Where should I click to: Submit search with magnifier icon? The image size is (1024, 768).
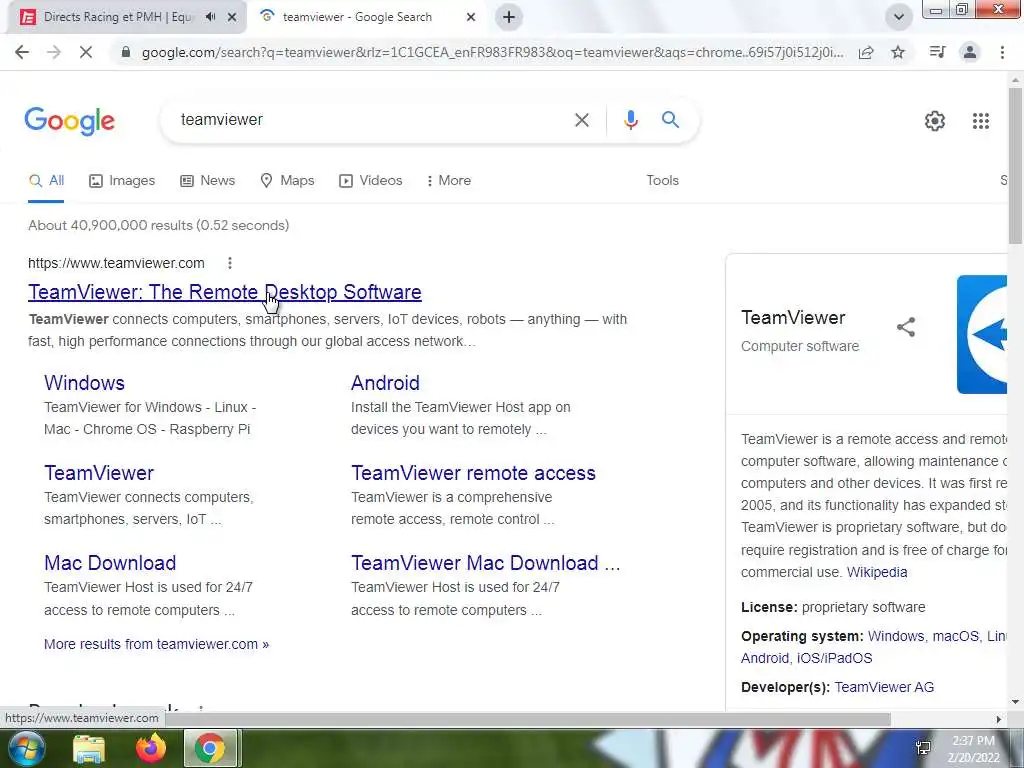[x=670, y=120]
